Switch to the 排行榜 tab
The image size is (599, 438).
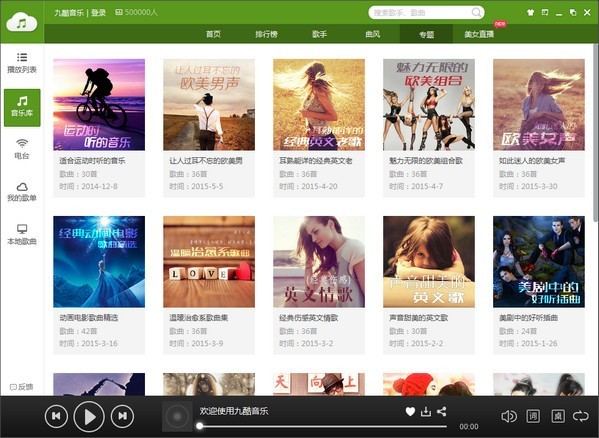point(266,34)
